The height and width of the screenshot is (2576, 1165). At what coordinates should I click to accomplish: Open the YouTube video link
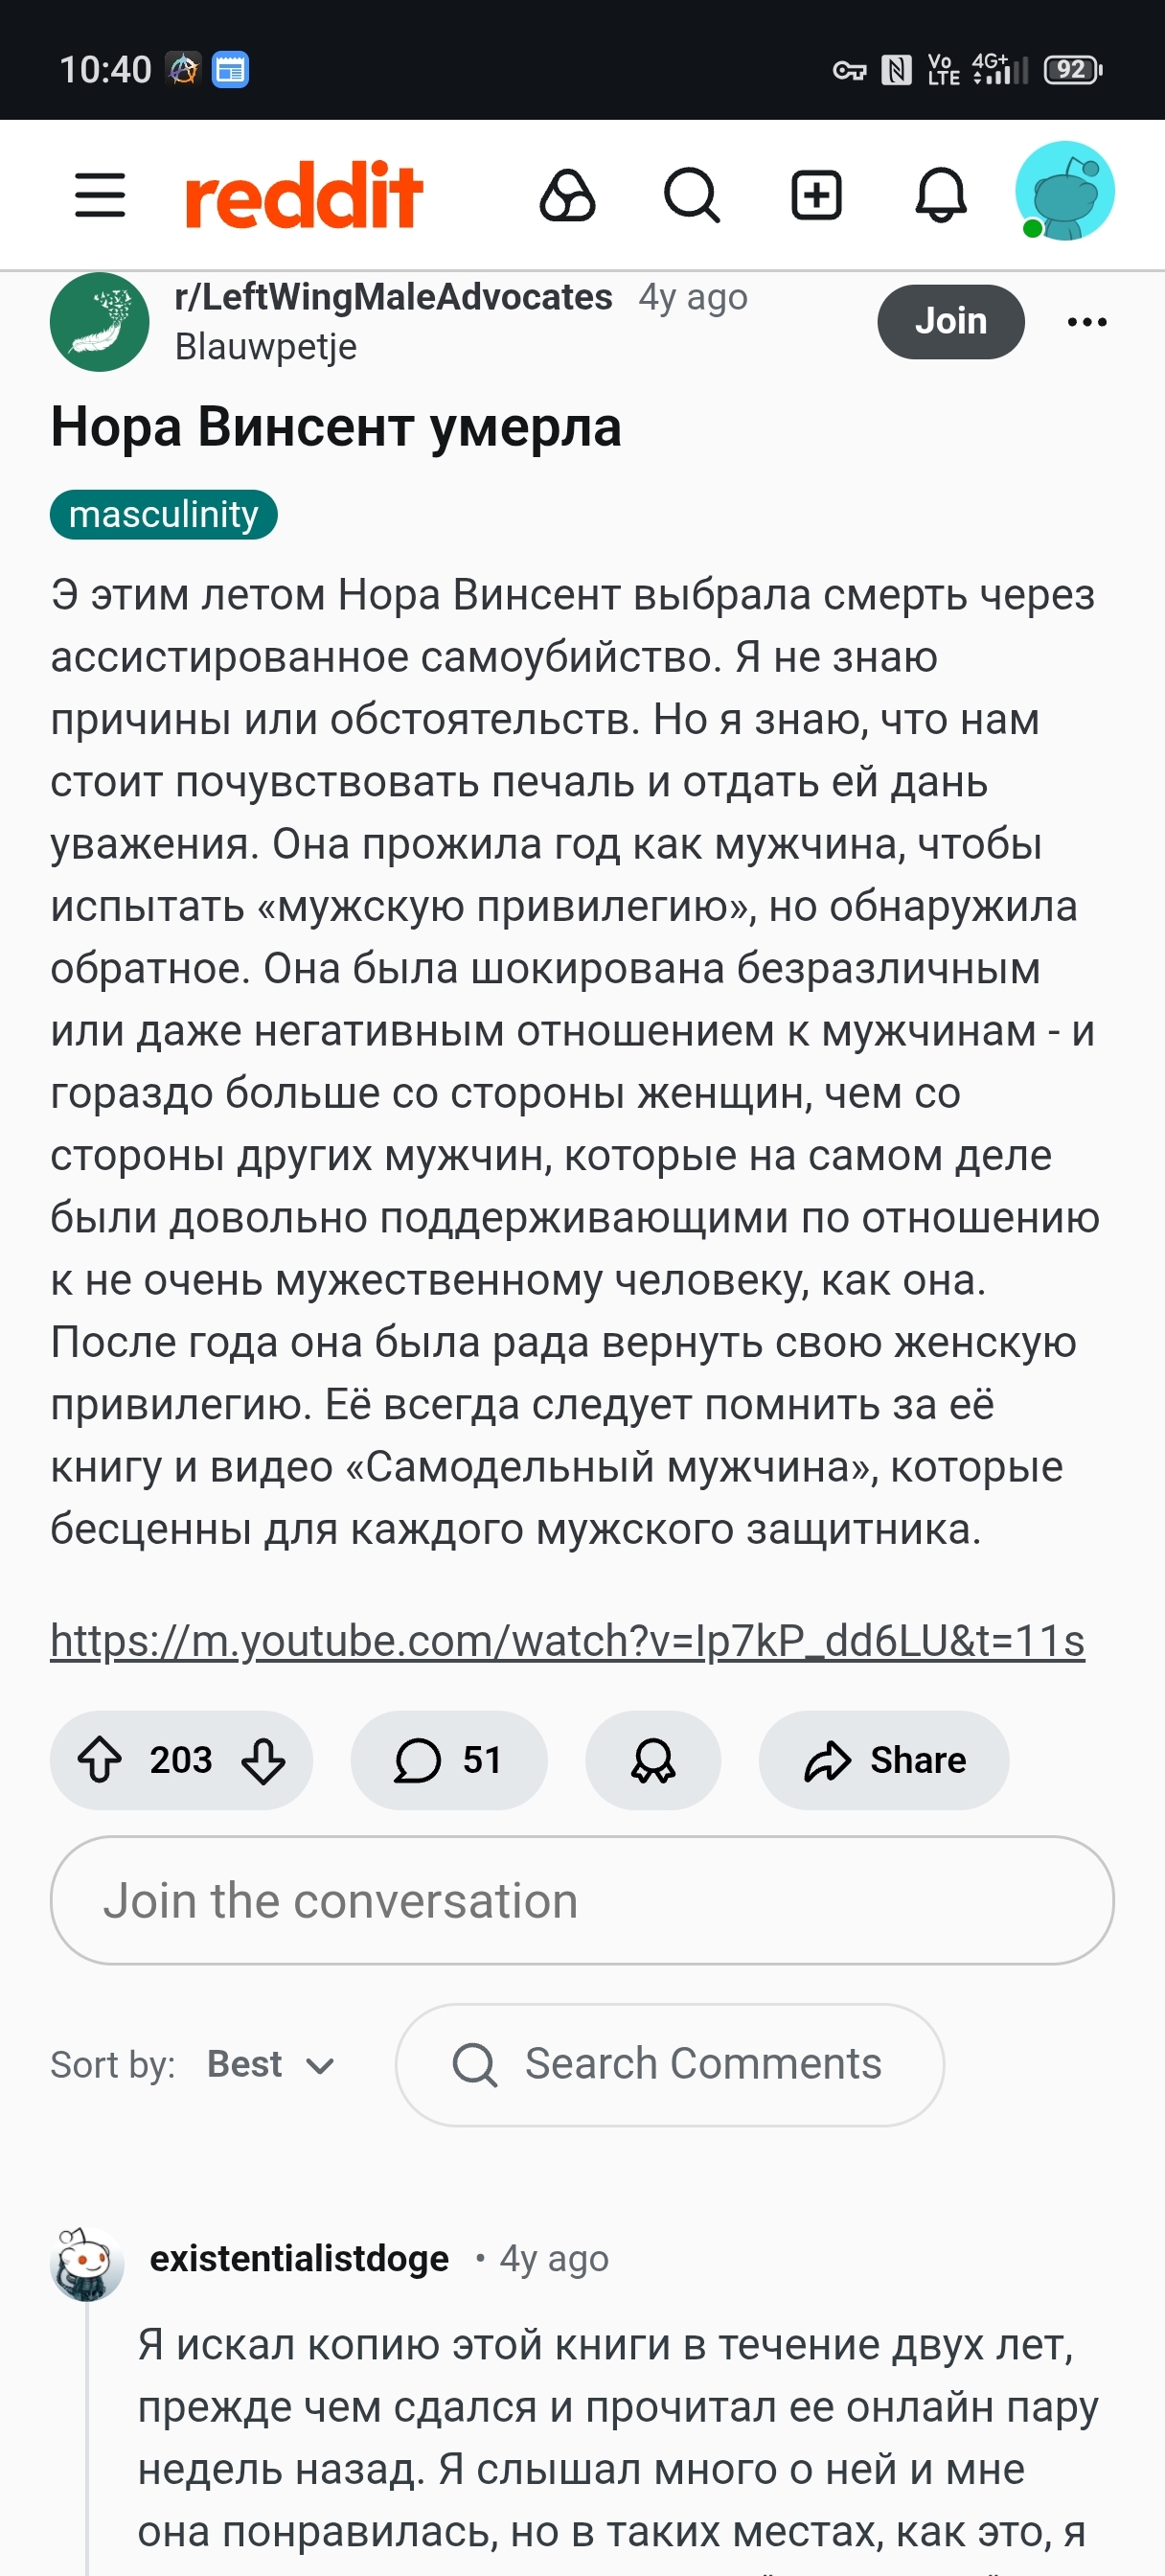(568, 1641)
